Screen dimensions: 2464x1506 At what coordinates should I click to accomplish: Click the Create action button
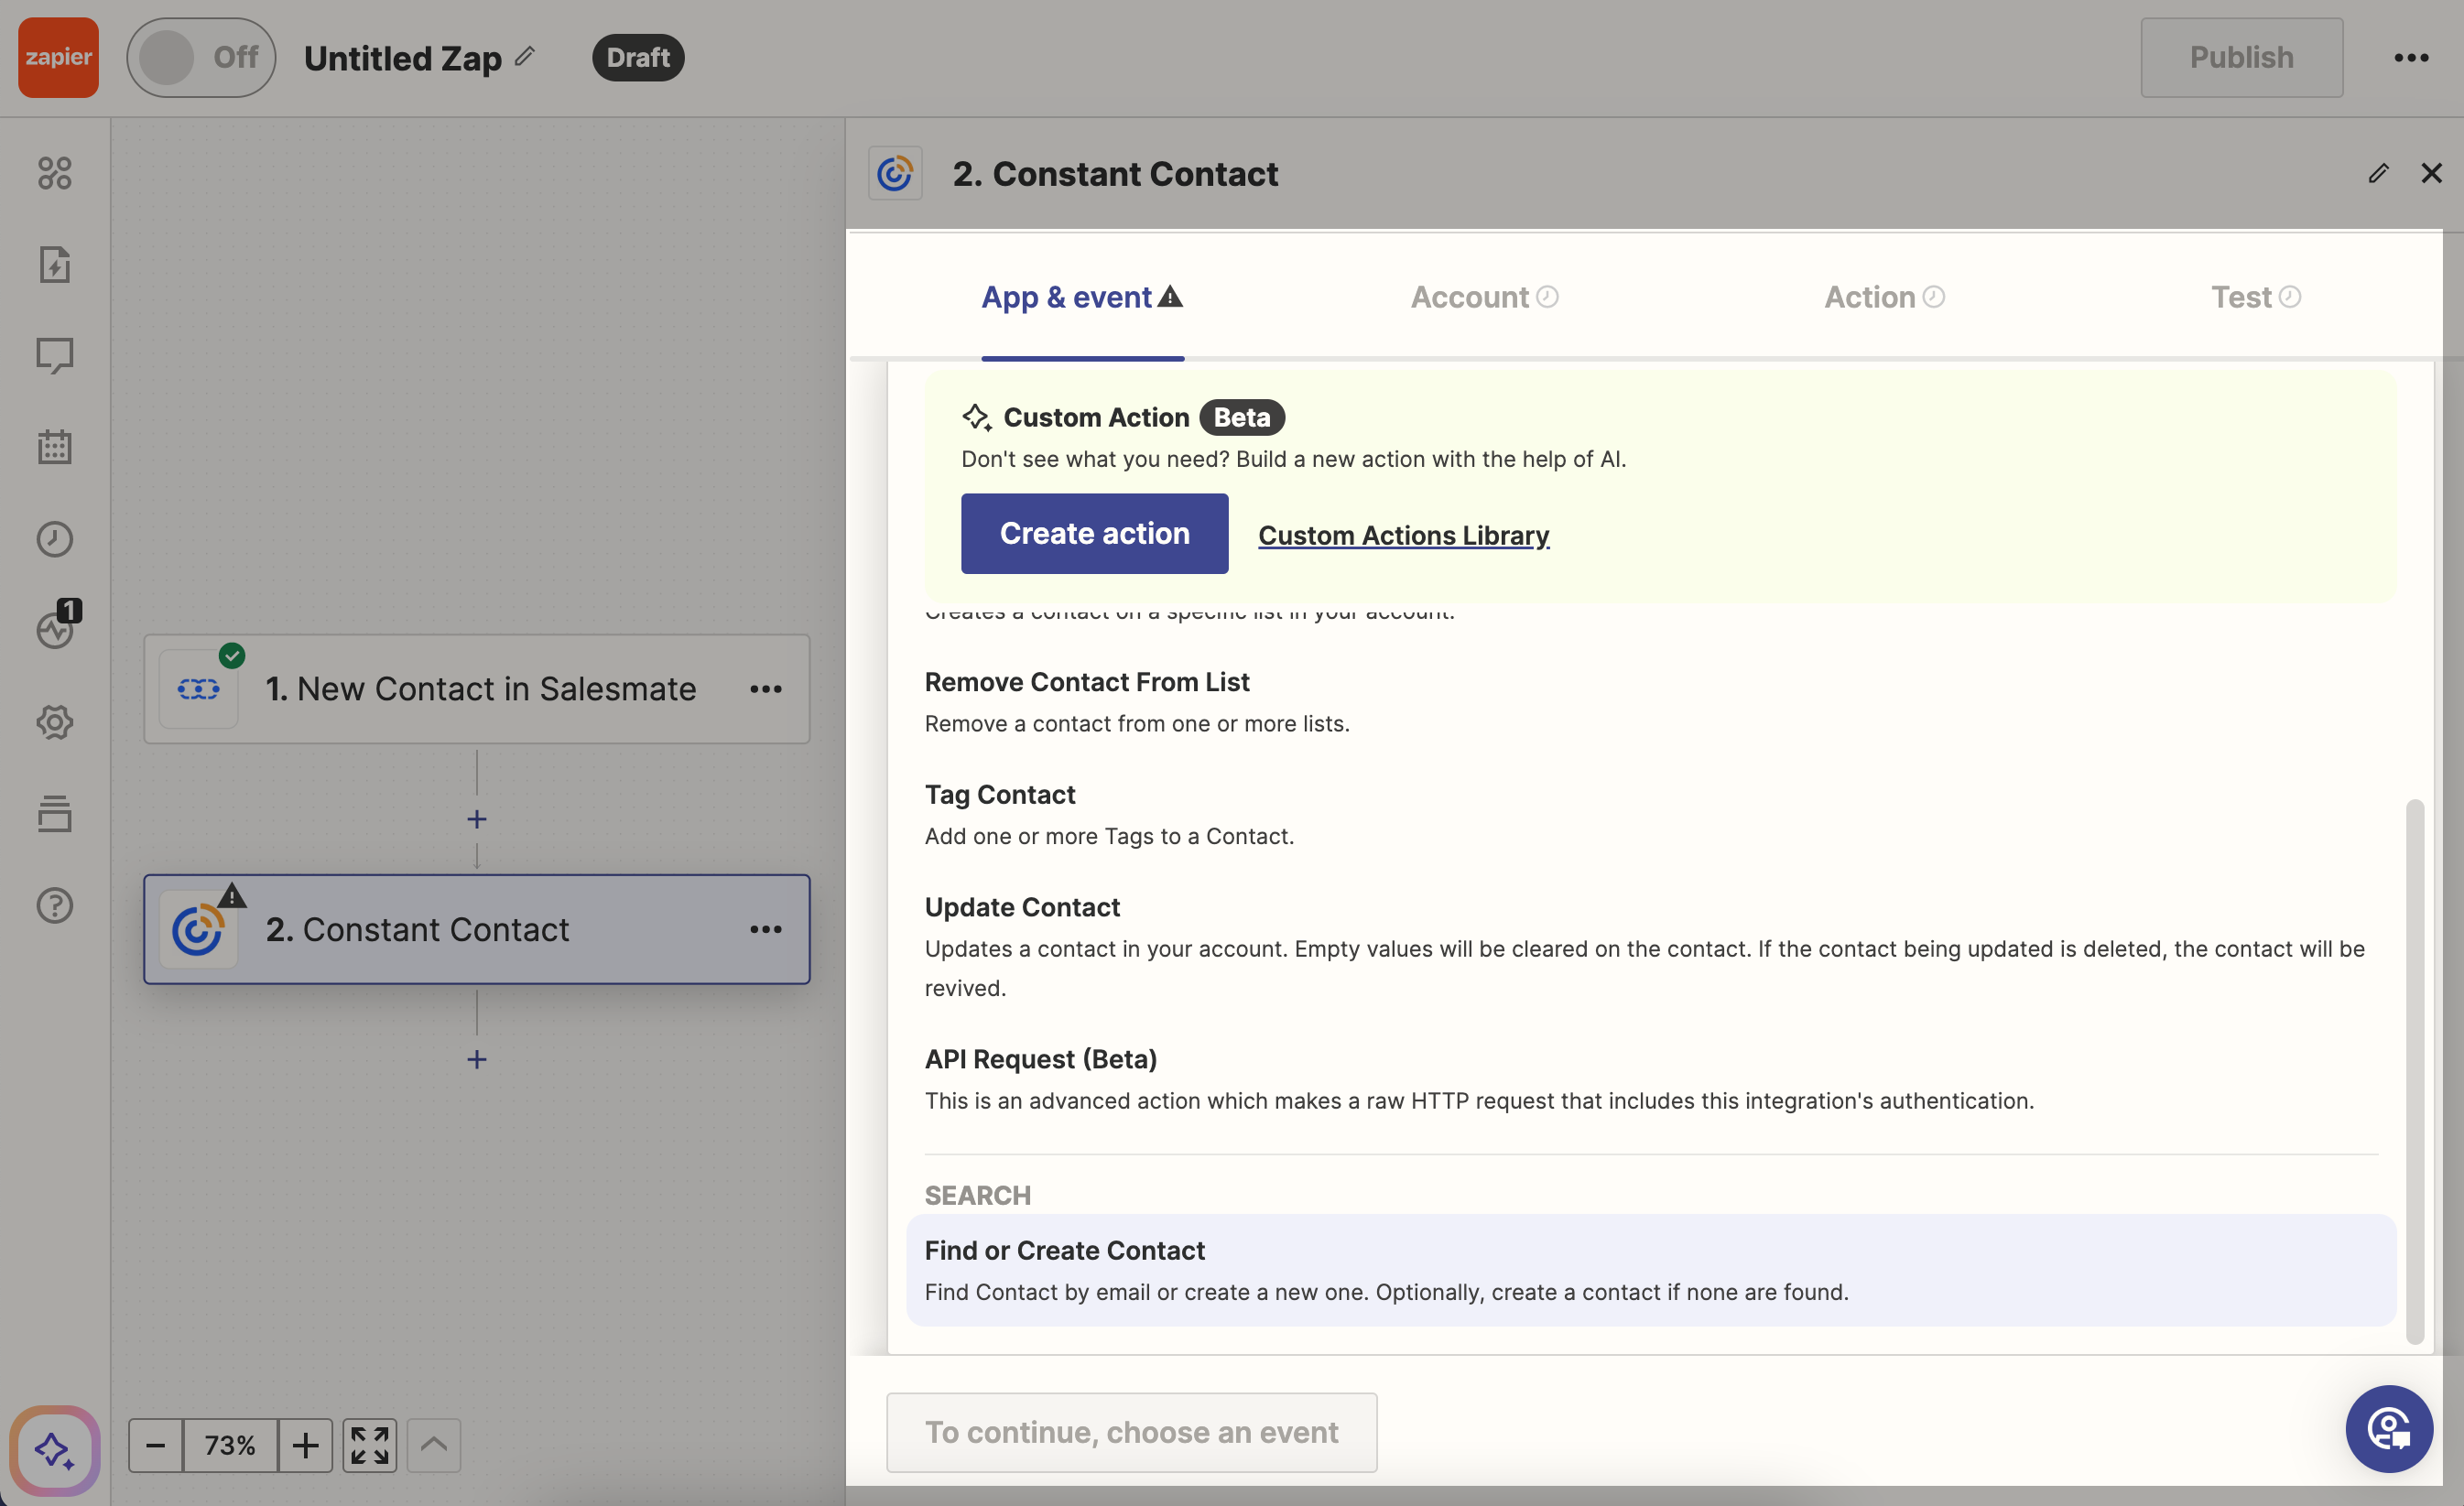1094,534
